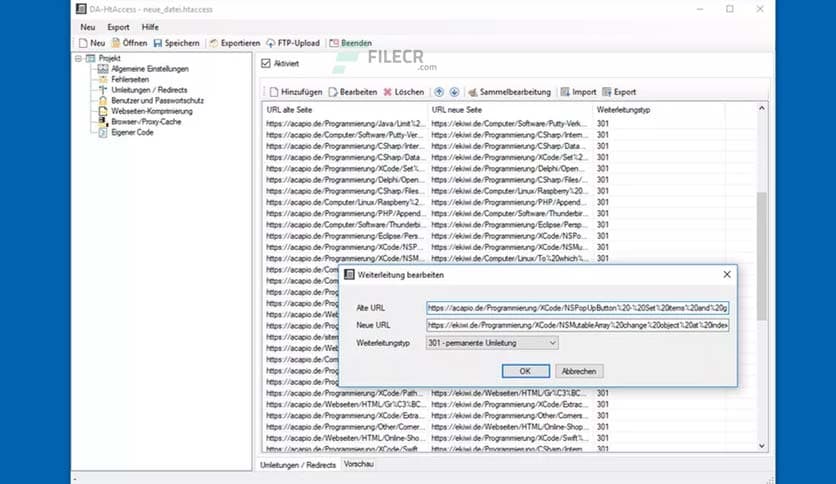This screenshot has width=836, height=484.
Task: Click the Import toolbar button
Action: point(578,92)
